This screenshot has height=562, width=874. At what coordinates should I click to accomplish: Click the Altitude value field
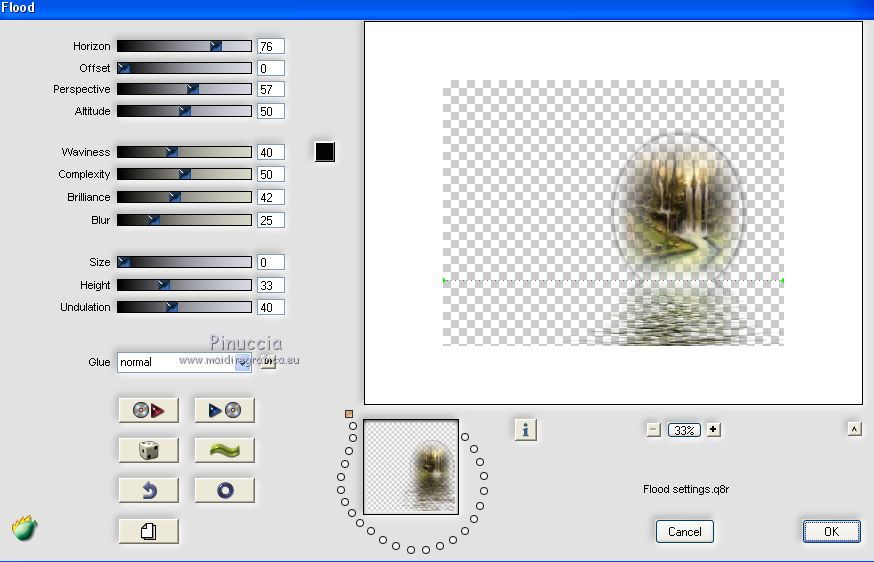[271, 111]
